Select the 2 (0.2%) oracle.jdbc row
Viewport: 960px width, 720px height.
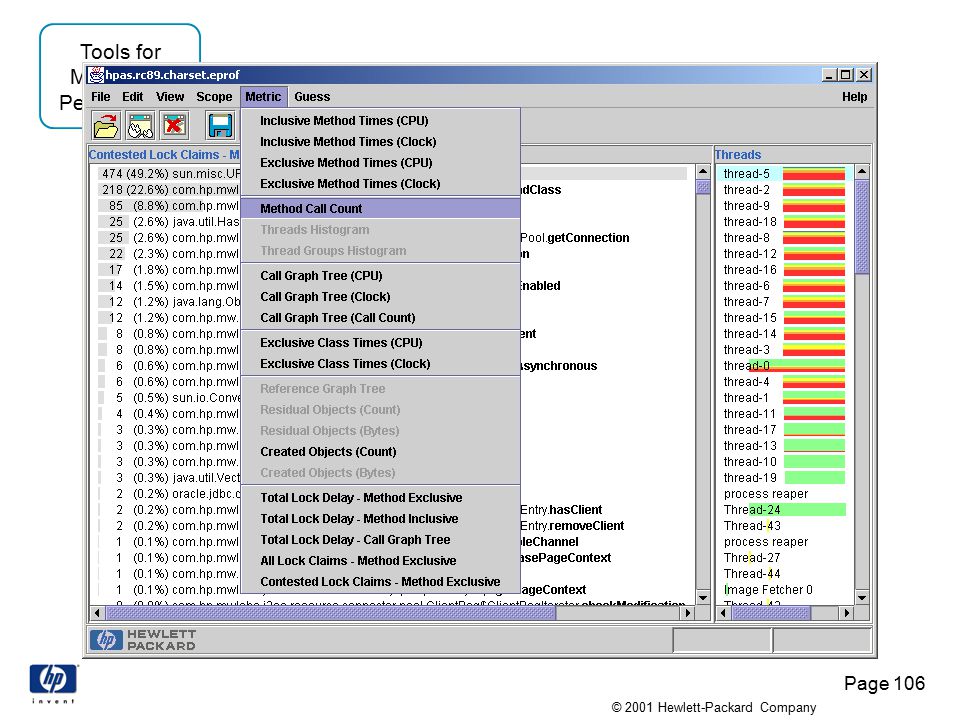[392, 493]
